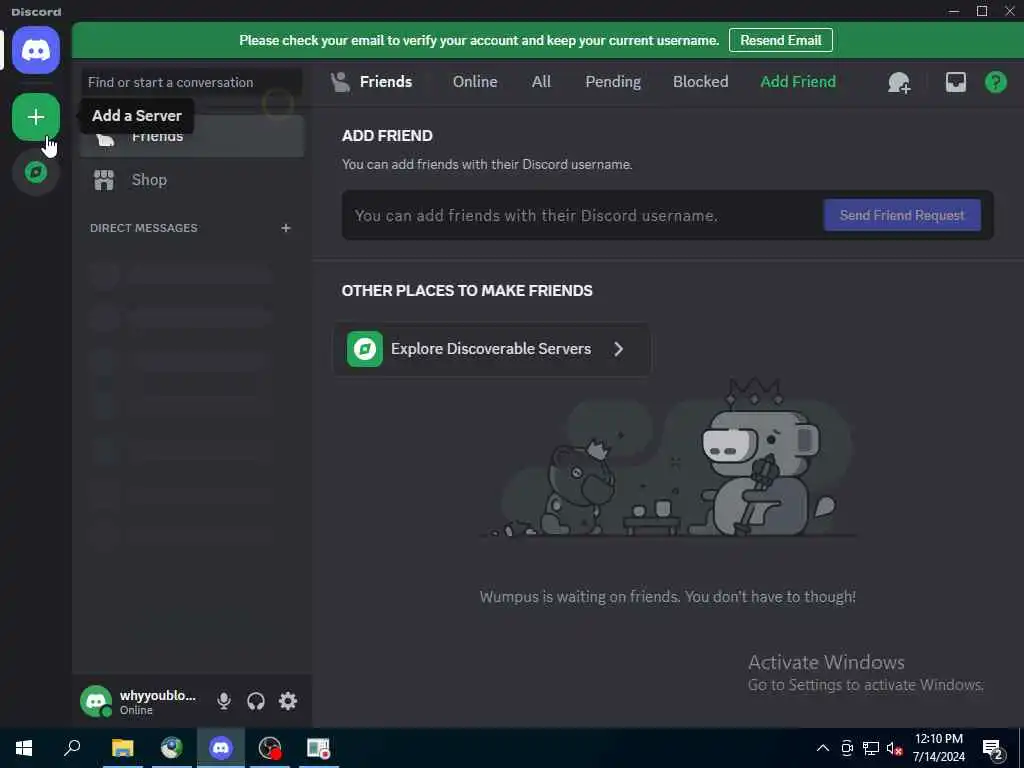This screenshot has height=768, width=1024.
Task: Select the Add Friend tab
Action: [x=797, y=82]
